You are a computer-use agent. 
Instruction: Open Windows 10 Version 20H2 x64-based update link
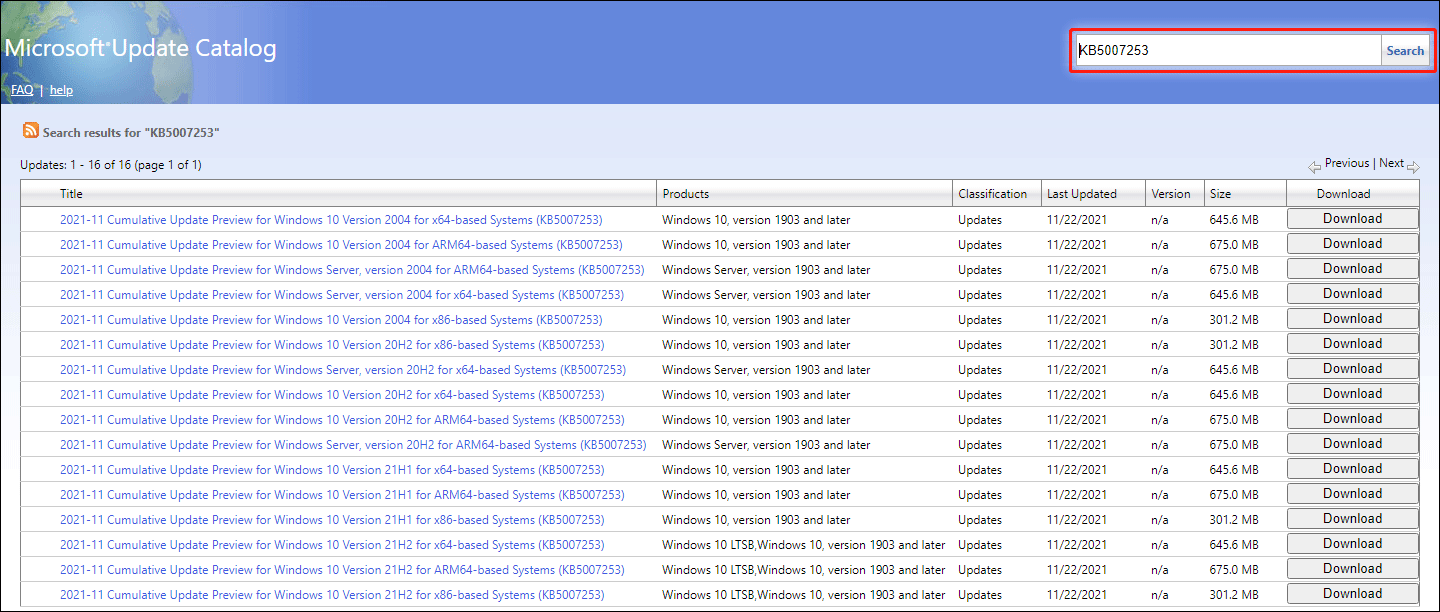(x=332, y=395)
